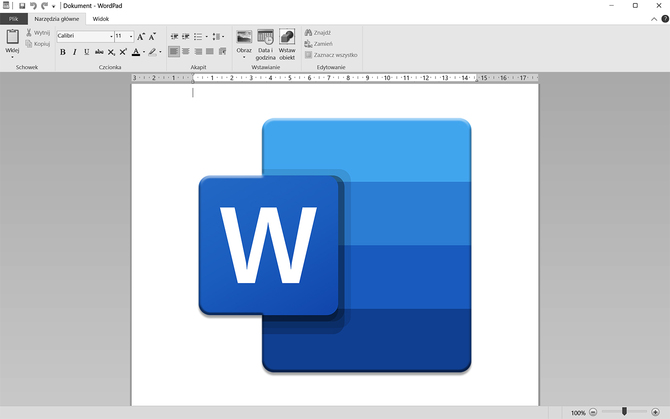Switch to Narzędzia główne tab
Image resolution: width=670 pixels, height=419 pixels.
click(x=56, y=19)
